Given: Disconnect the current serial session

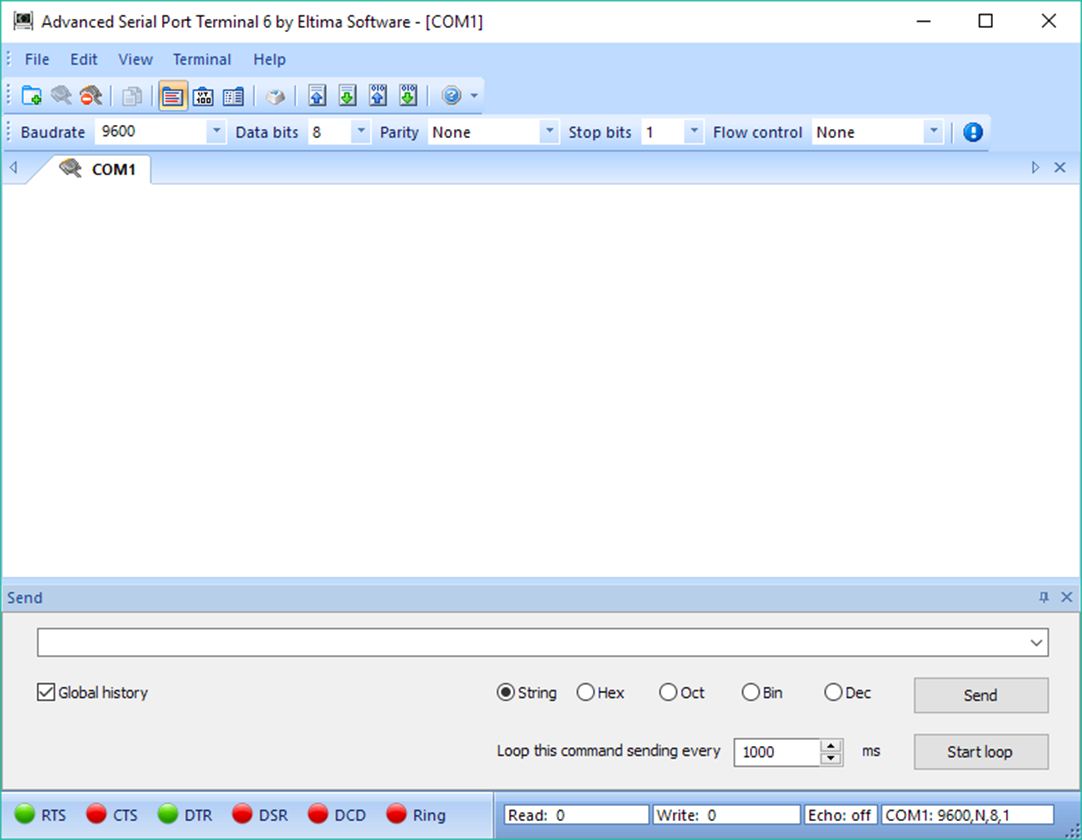Looking at the screenshot, I should pyautogui.click(x=90, y=95).
